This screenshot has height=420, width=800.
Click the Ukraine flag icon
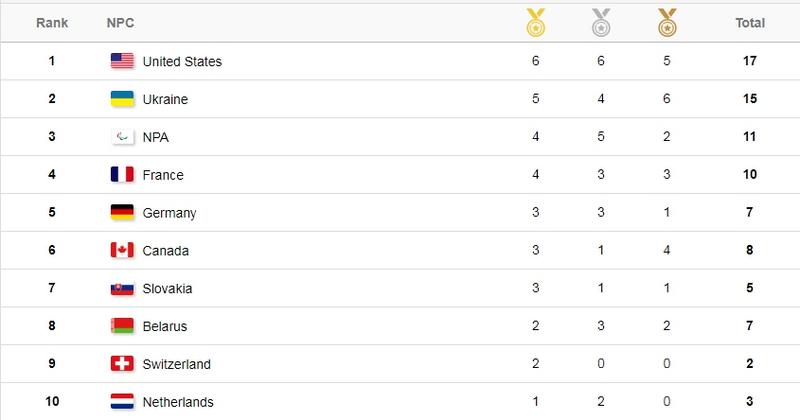122,100
